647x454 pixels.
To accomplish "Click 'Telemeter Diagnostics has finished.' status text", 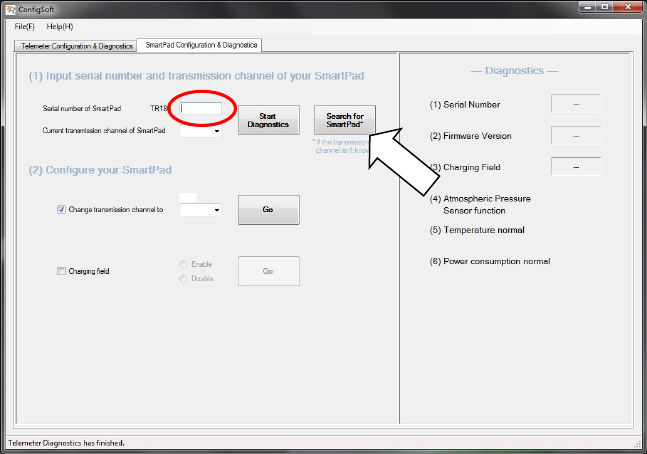I will click(x=66, y=443).
